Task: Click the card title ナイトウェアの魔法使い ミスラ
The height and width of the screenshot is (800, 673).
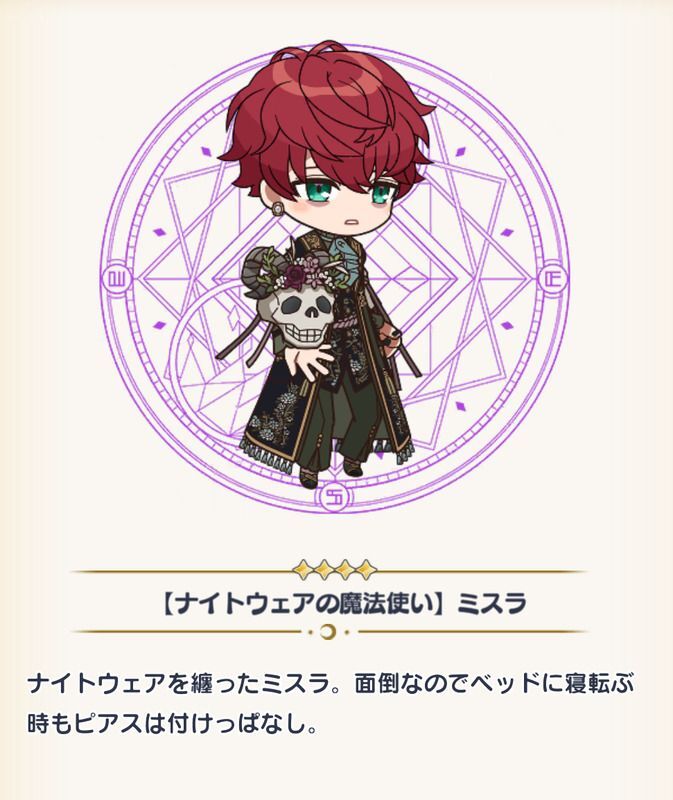Action: tap(343, 603)
